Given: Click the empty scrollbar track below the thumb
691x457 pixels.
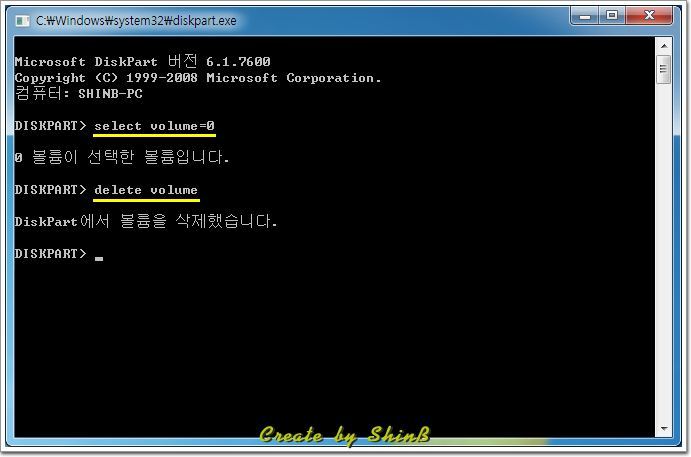Looking at the screenshot, I should click(x=664, y=251).
